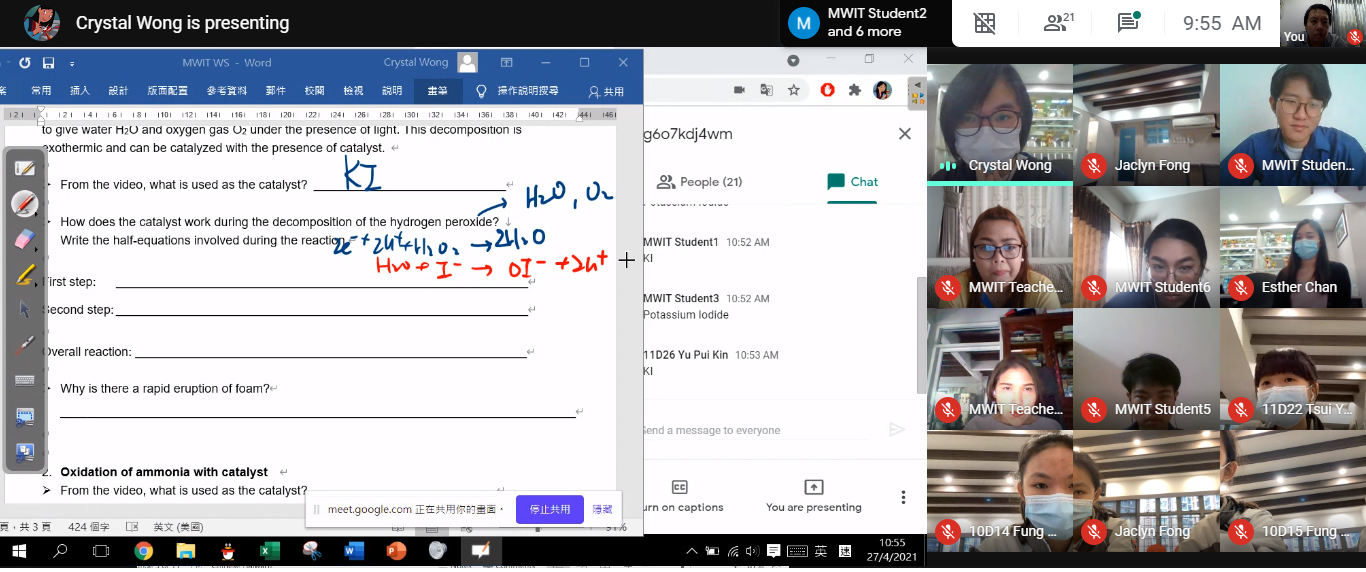Click 隱藏 to hide sharing bar
Image resolution: width=1366 pixels, height=572 pixels.
click(602, 509)
